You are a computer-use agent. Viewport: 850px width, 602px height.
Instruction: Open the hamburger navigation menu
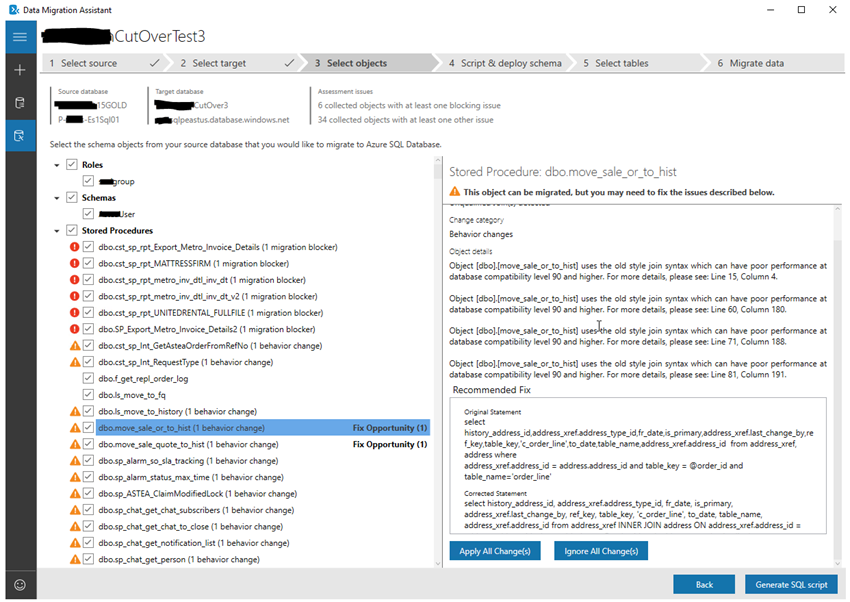click(x=19, y=36)
